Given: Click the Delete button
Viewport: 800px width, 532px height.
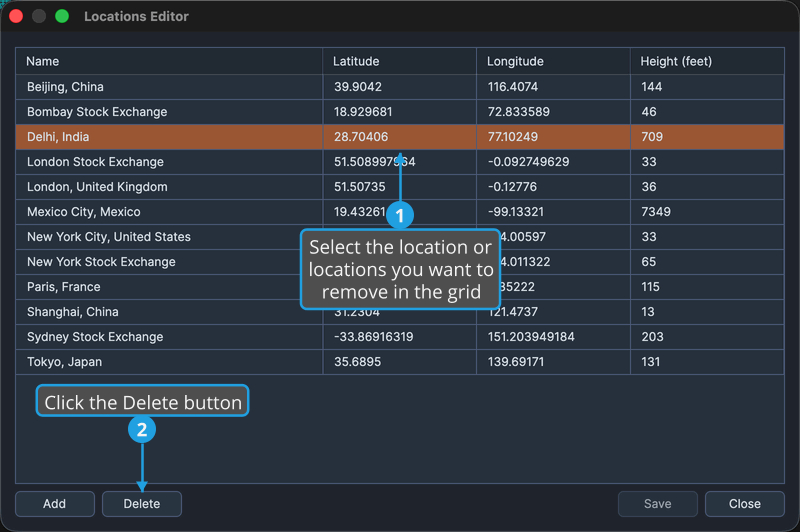Looking at the screenshot, I should pyautogui.click(x=142, y=504).
